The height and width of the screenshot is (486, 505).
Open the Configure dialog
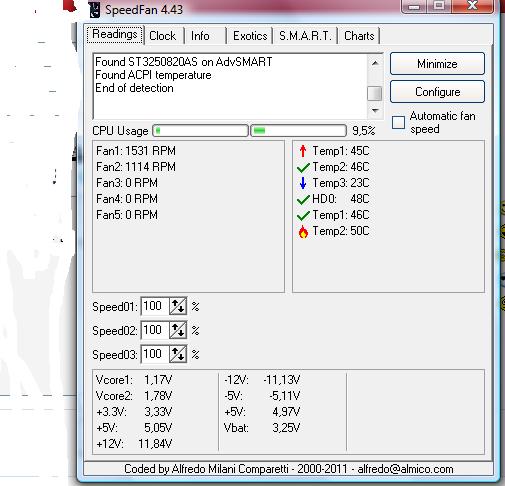tap(437, 91)
